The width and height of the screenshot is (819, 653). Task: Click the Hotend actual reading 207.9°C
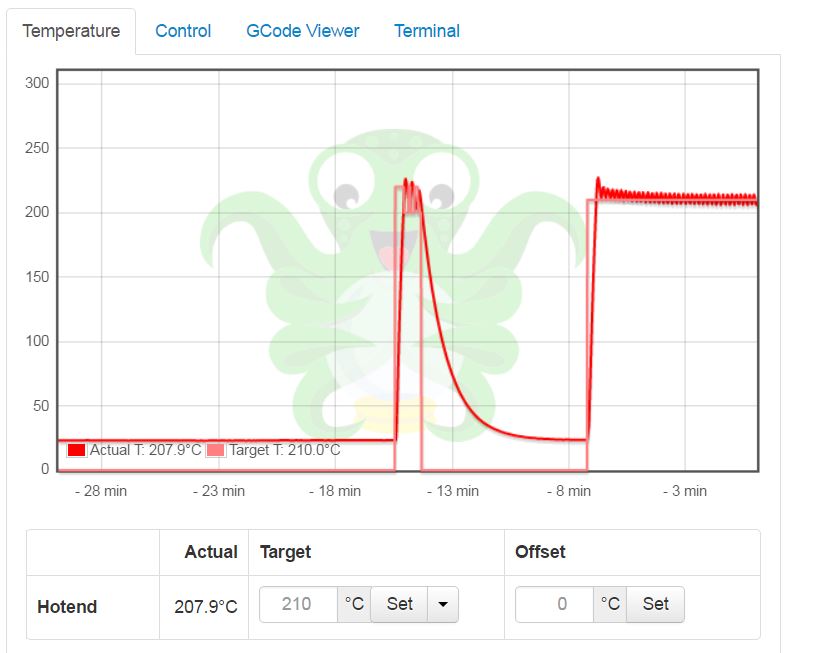click(x=205, y=607)
